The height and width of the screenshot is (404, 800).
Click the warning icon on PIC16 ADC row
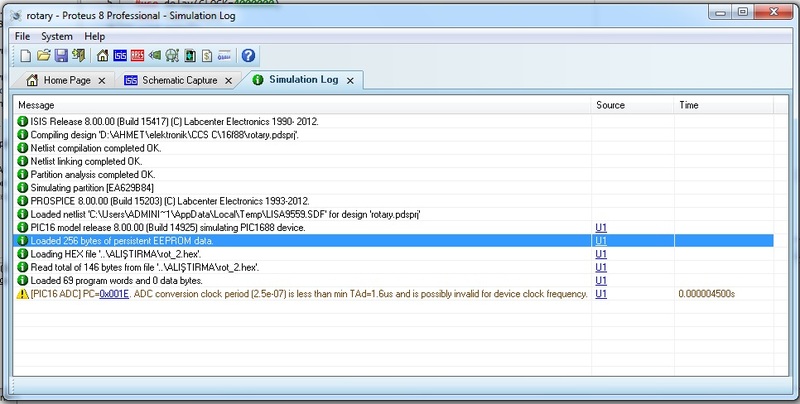[22, 294]
